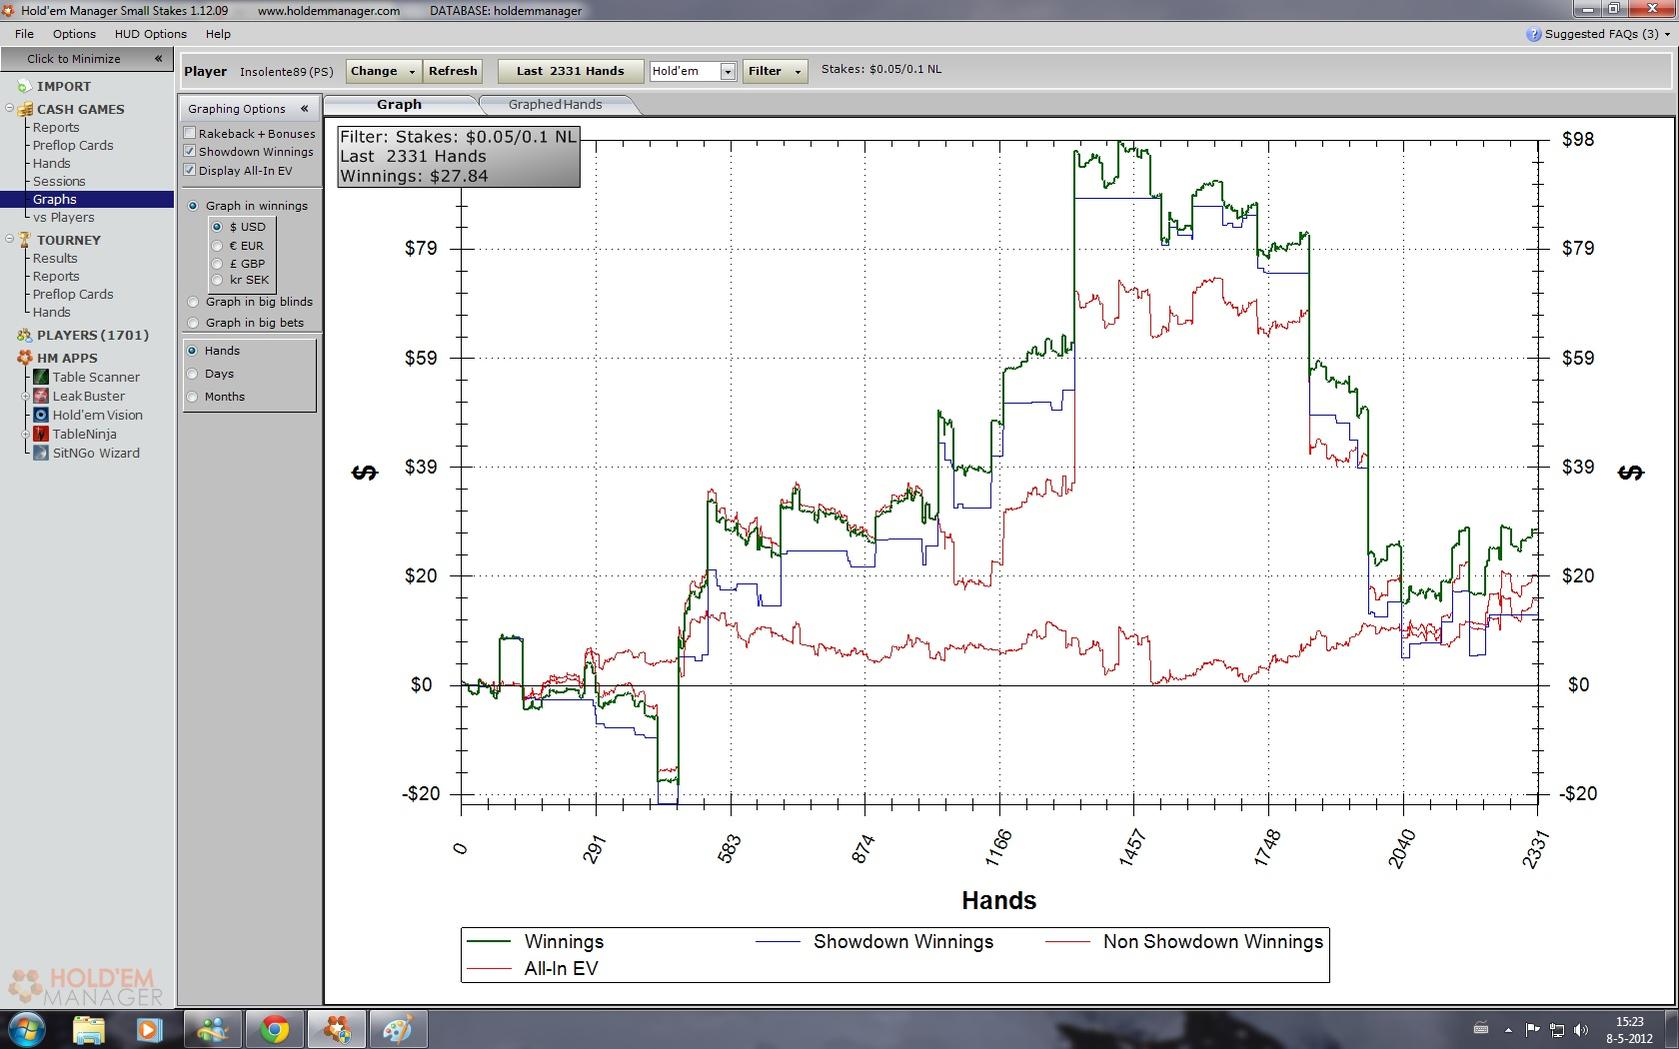
Task: Open the Paint icon in the taskbar
Action: tap(398, 1029)
